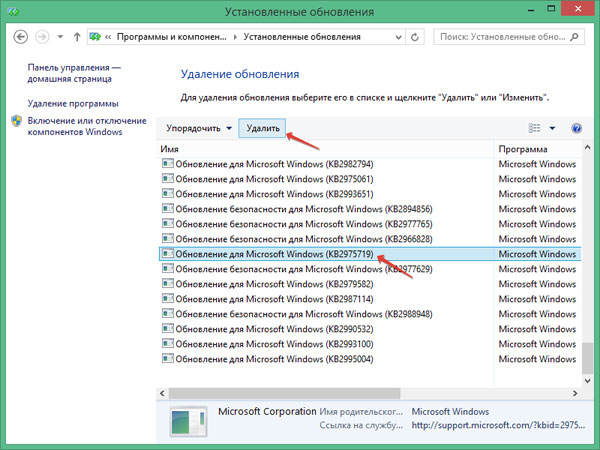Select security update KB2977765 row
Viewport: 600px width, 450px height.
(370, 224)
